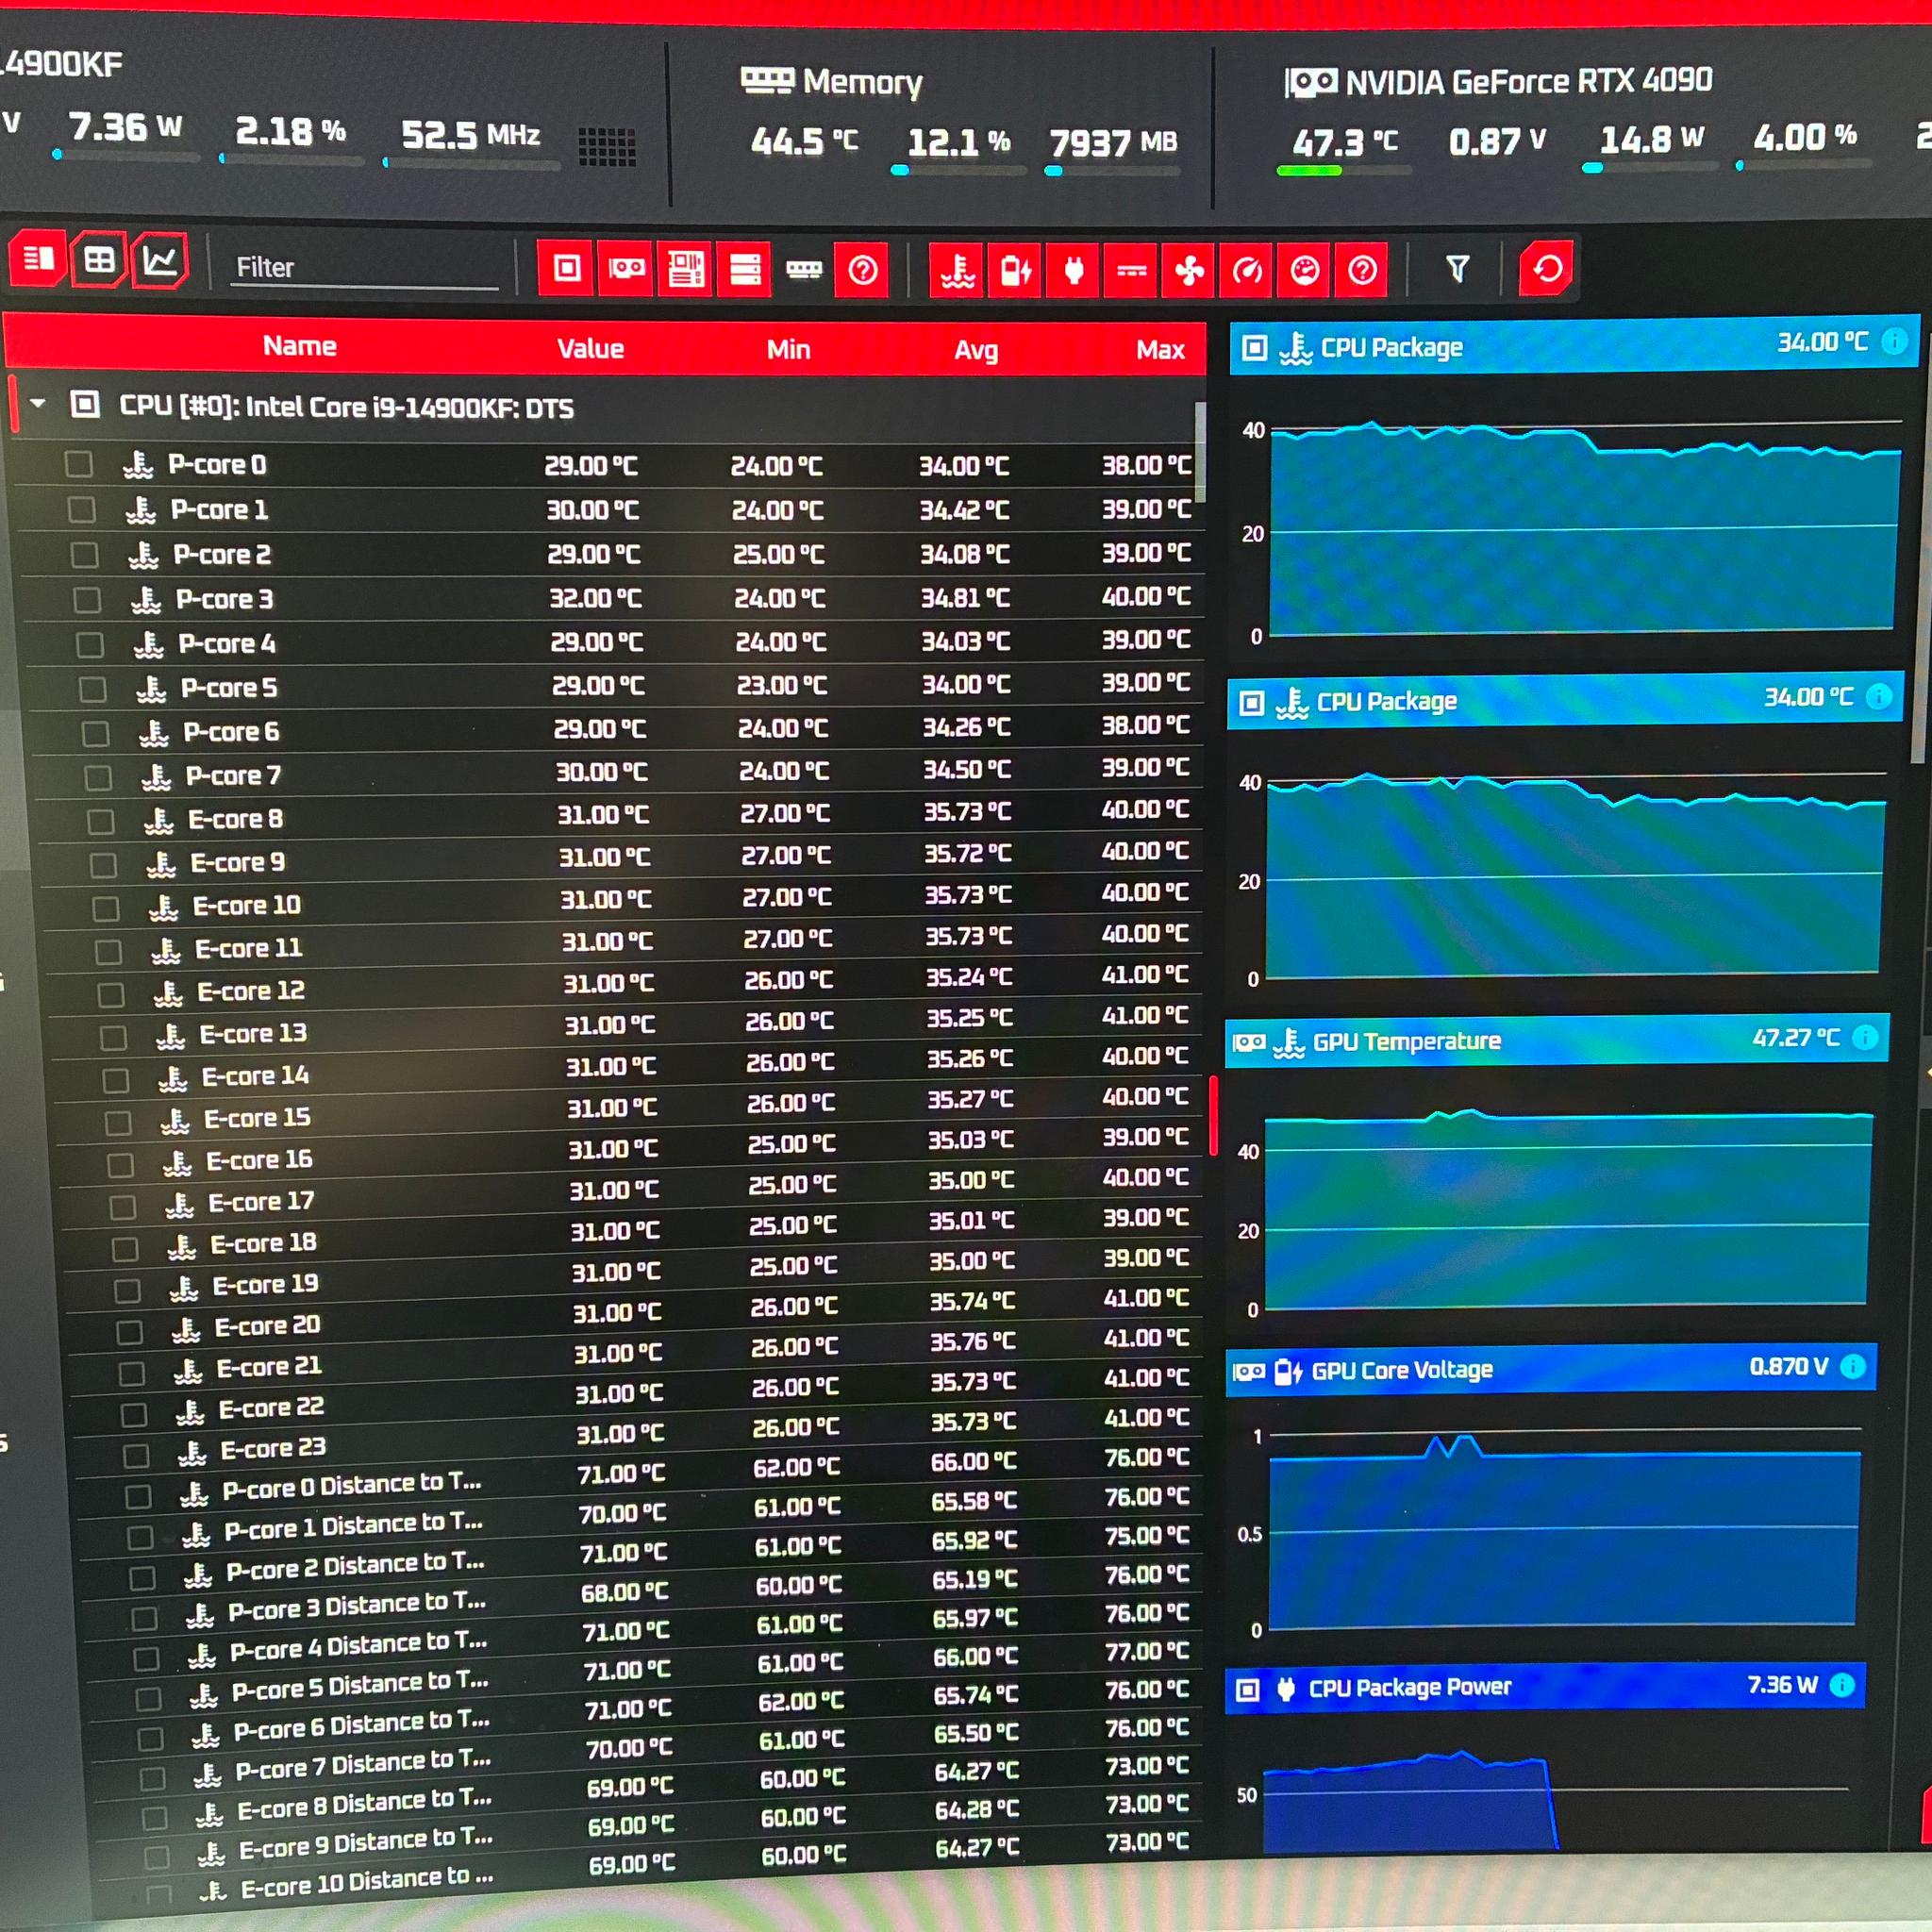Toggle the temperature sensor filter icon
This screenshot has height=1932, width=1932.
(x=957, y=271)
